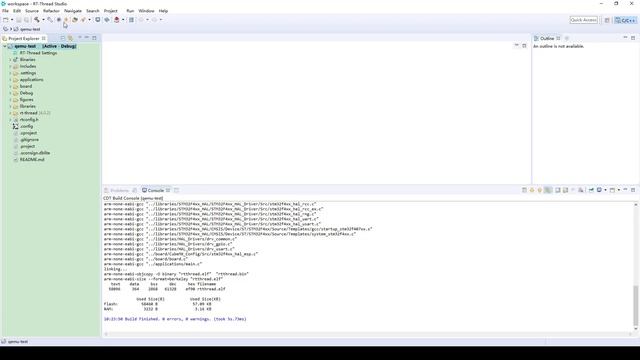Viewport: 640px width, 360px height.
Task: Open the Source menu
Action: [x=32, y=11]
